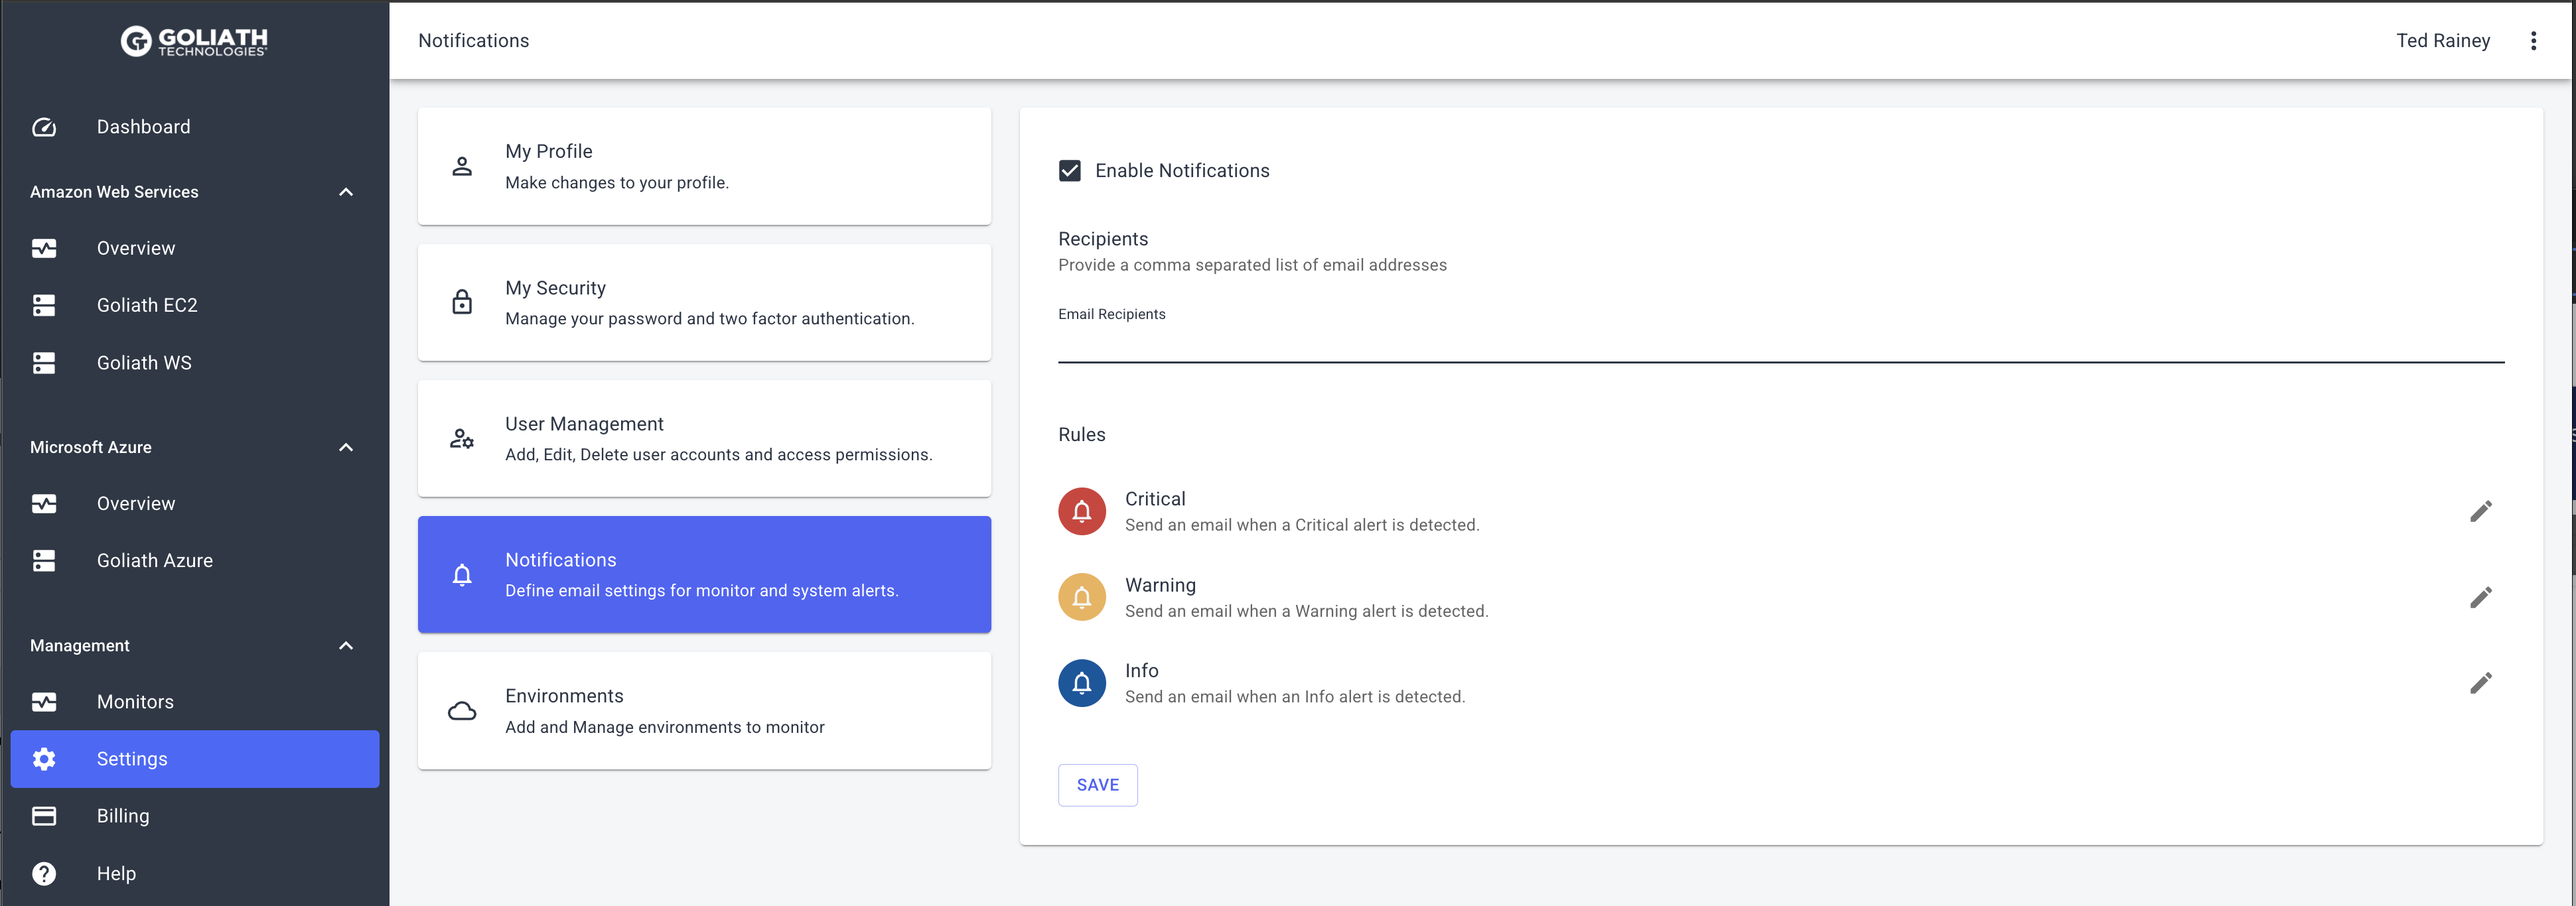
Task: Click the My Security lock icon
Action: [462, 302]
